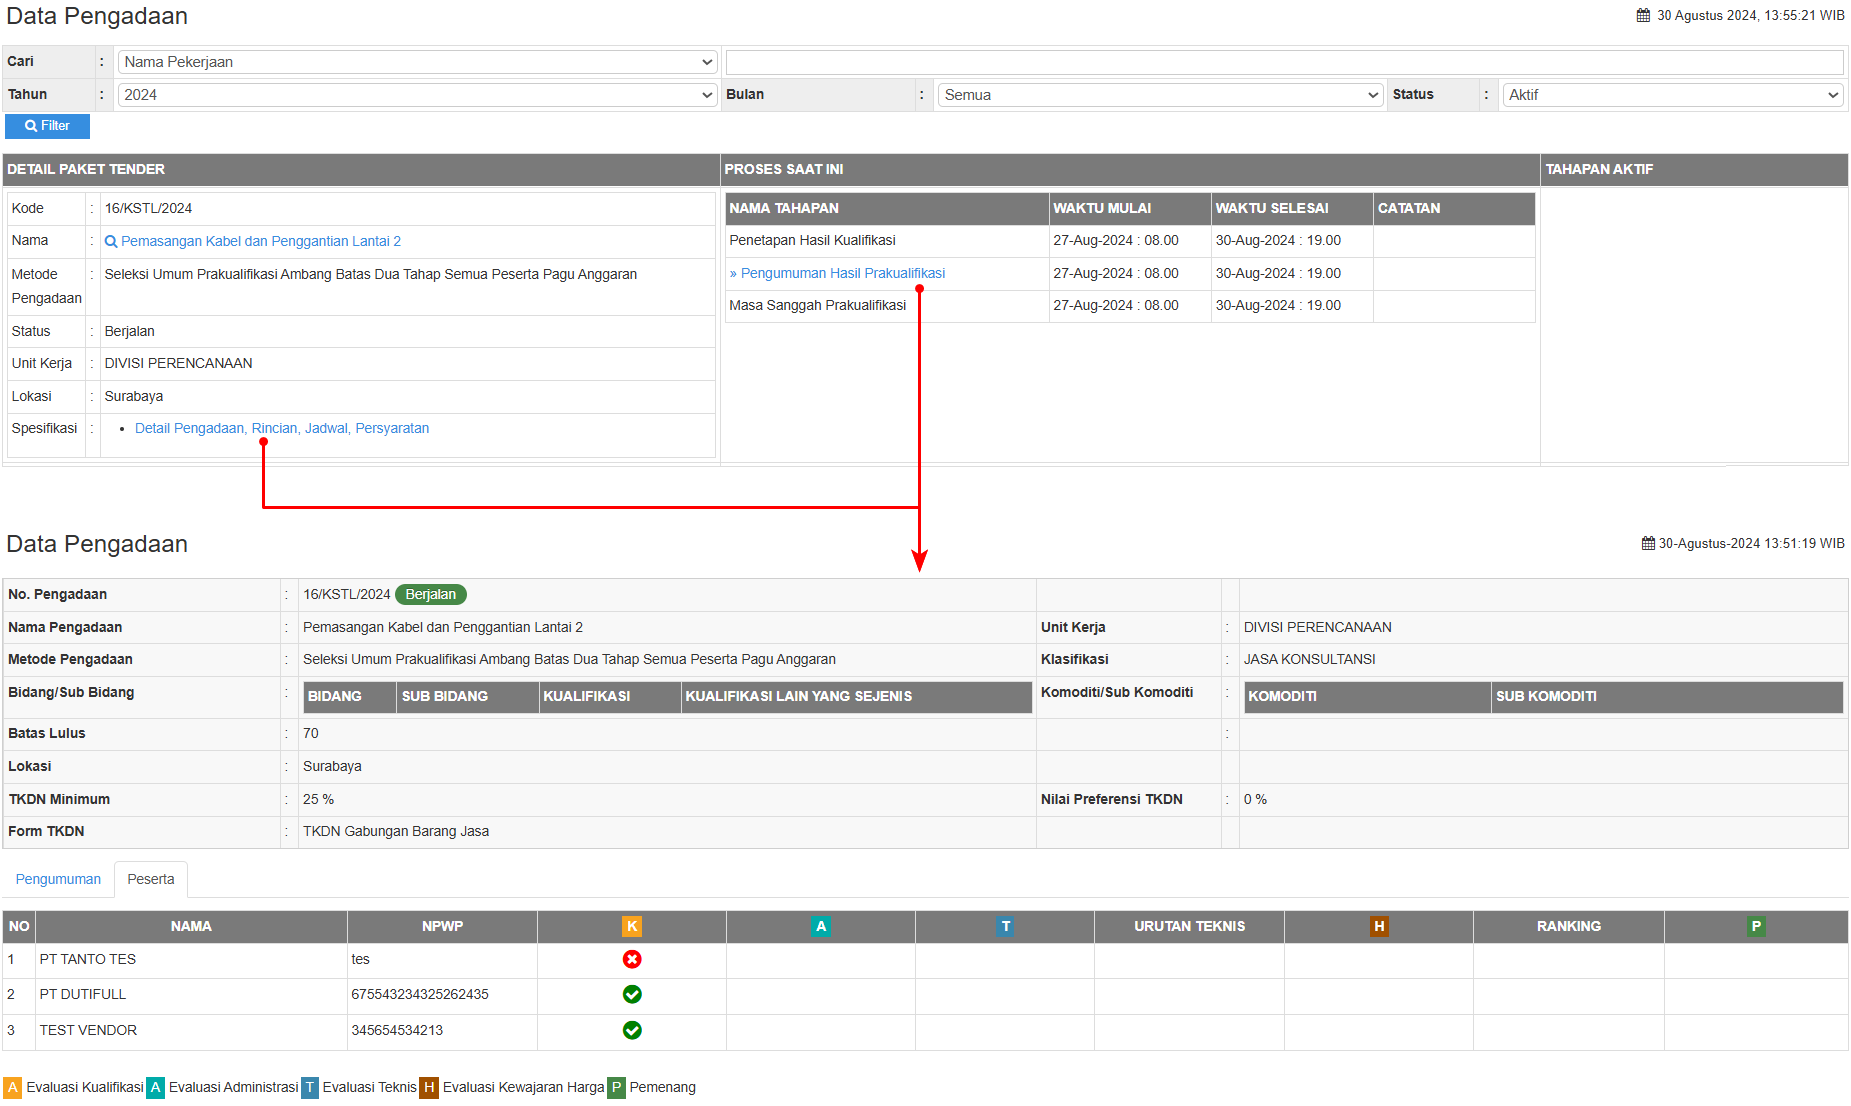
Task: Click green check icon for TEST VENDOR
Action: tap(632, 1030)
